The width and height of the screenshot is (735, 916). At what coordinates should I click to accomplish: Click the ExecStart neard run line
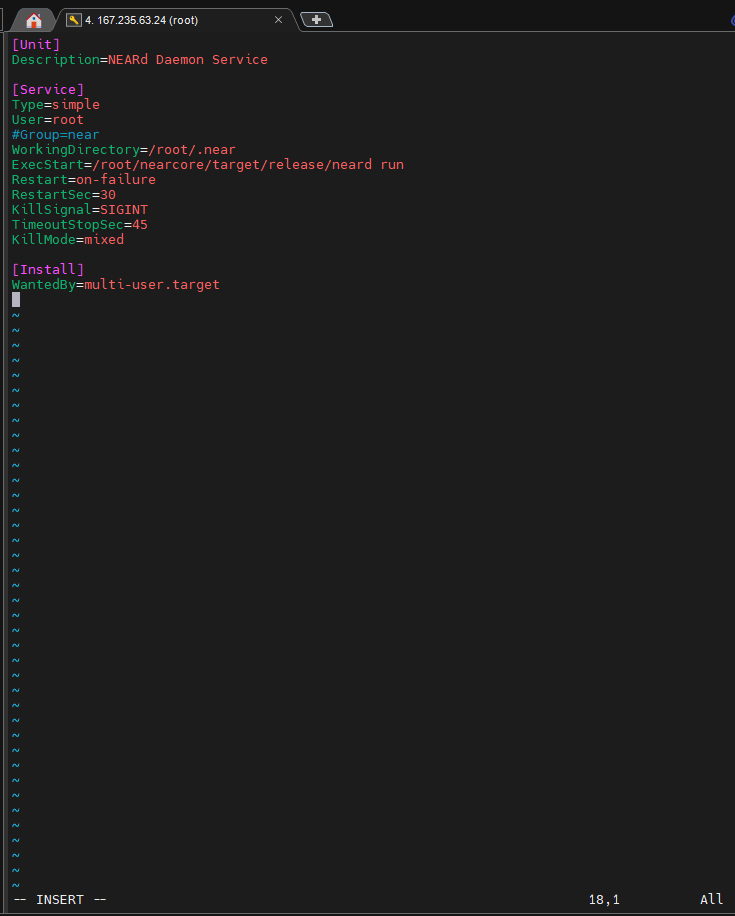(207, 165)
